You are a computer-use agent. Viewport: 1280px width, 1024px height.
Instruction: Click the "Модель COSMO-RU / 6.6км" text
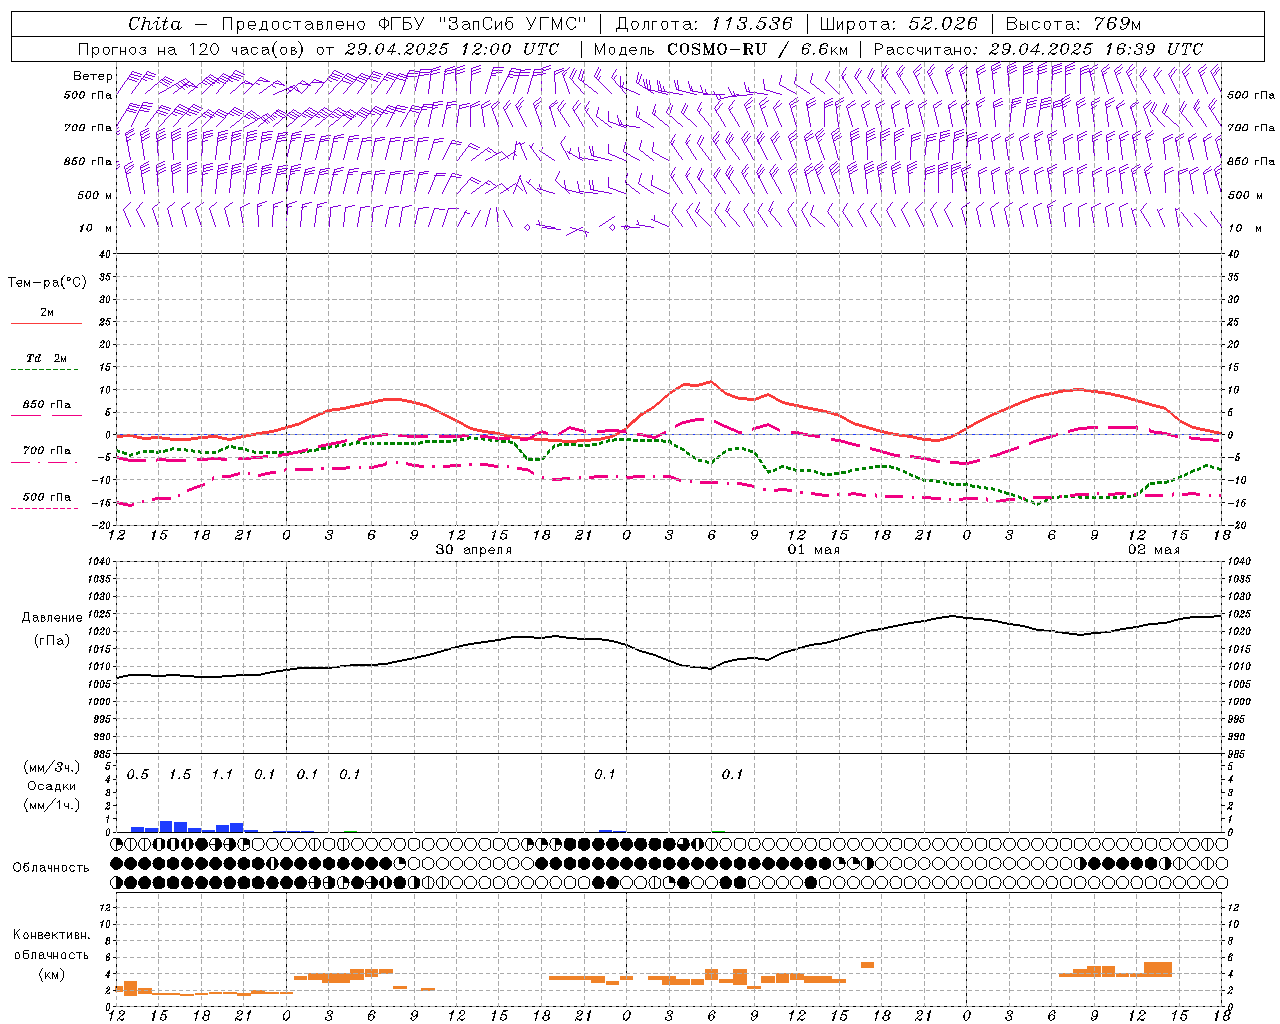pyautogui.click(x=721, y=49)
